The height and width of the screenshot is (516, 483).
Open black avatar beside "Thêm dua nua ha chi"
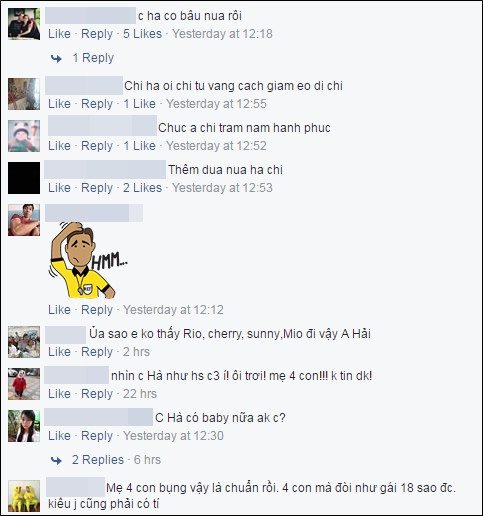click(24, 178)
